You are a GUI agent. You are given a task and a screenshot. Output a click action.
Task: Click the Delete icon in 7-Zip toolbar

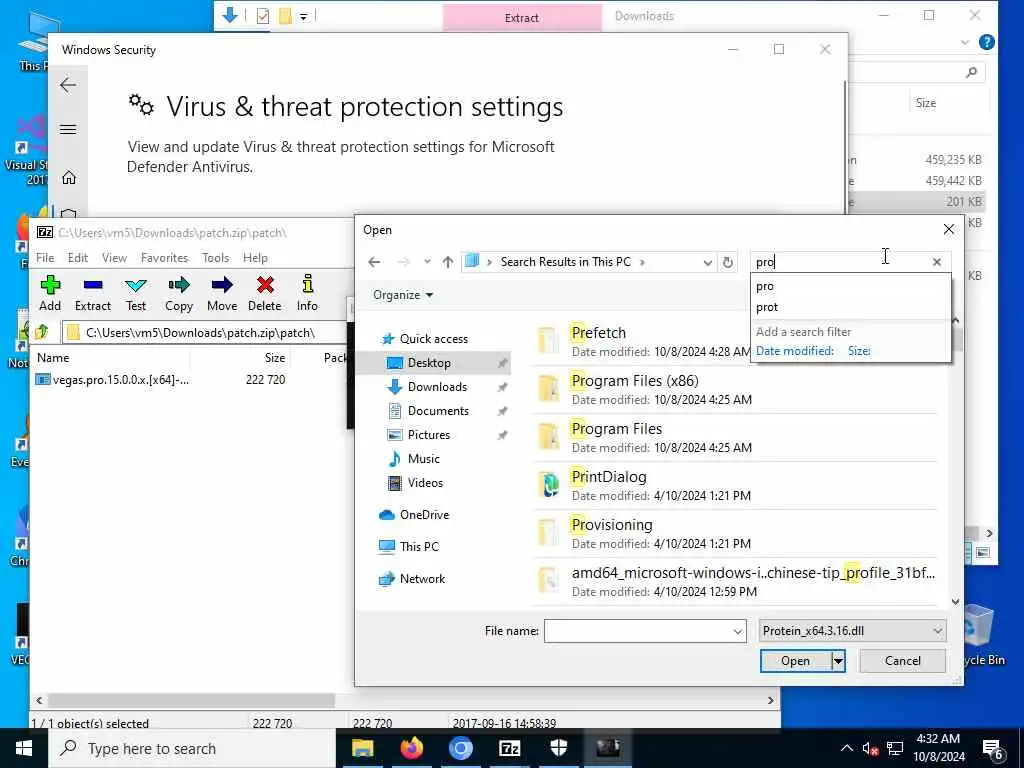click(x=264, y=285)
